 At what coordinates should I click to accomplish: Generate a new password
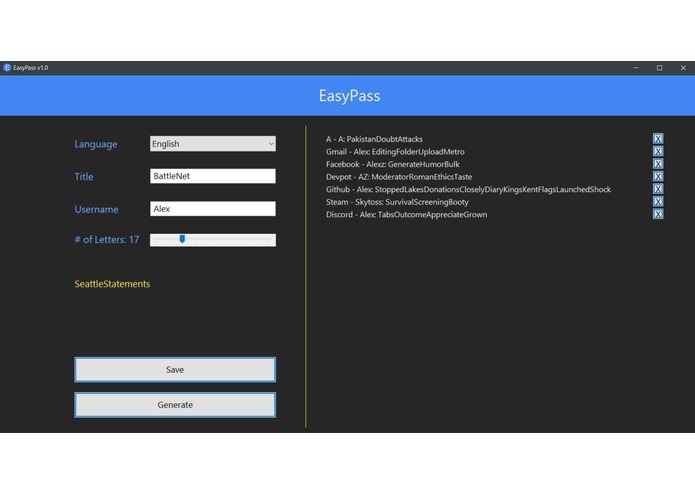[175, 405]
